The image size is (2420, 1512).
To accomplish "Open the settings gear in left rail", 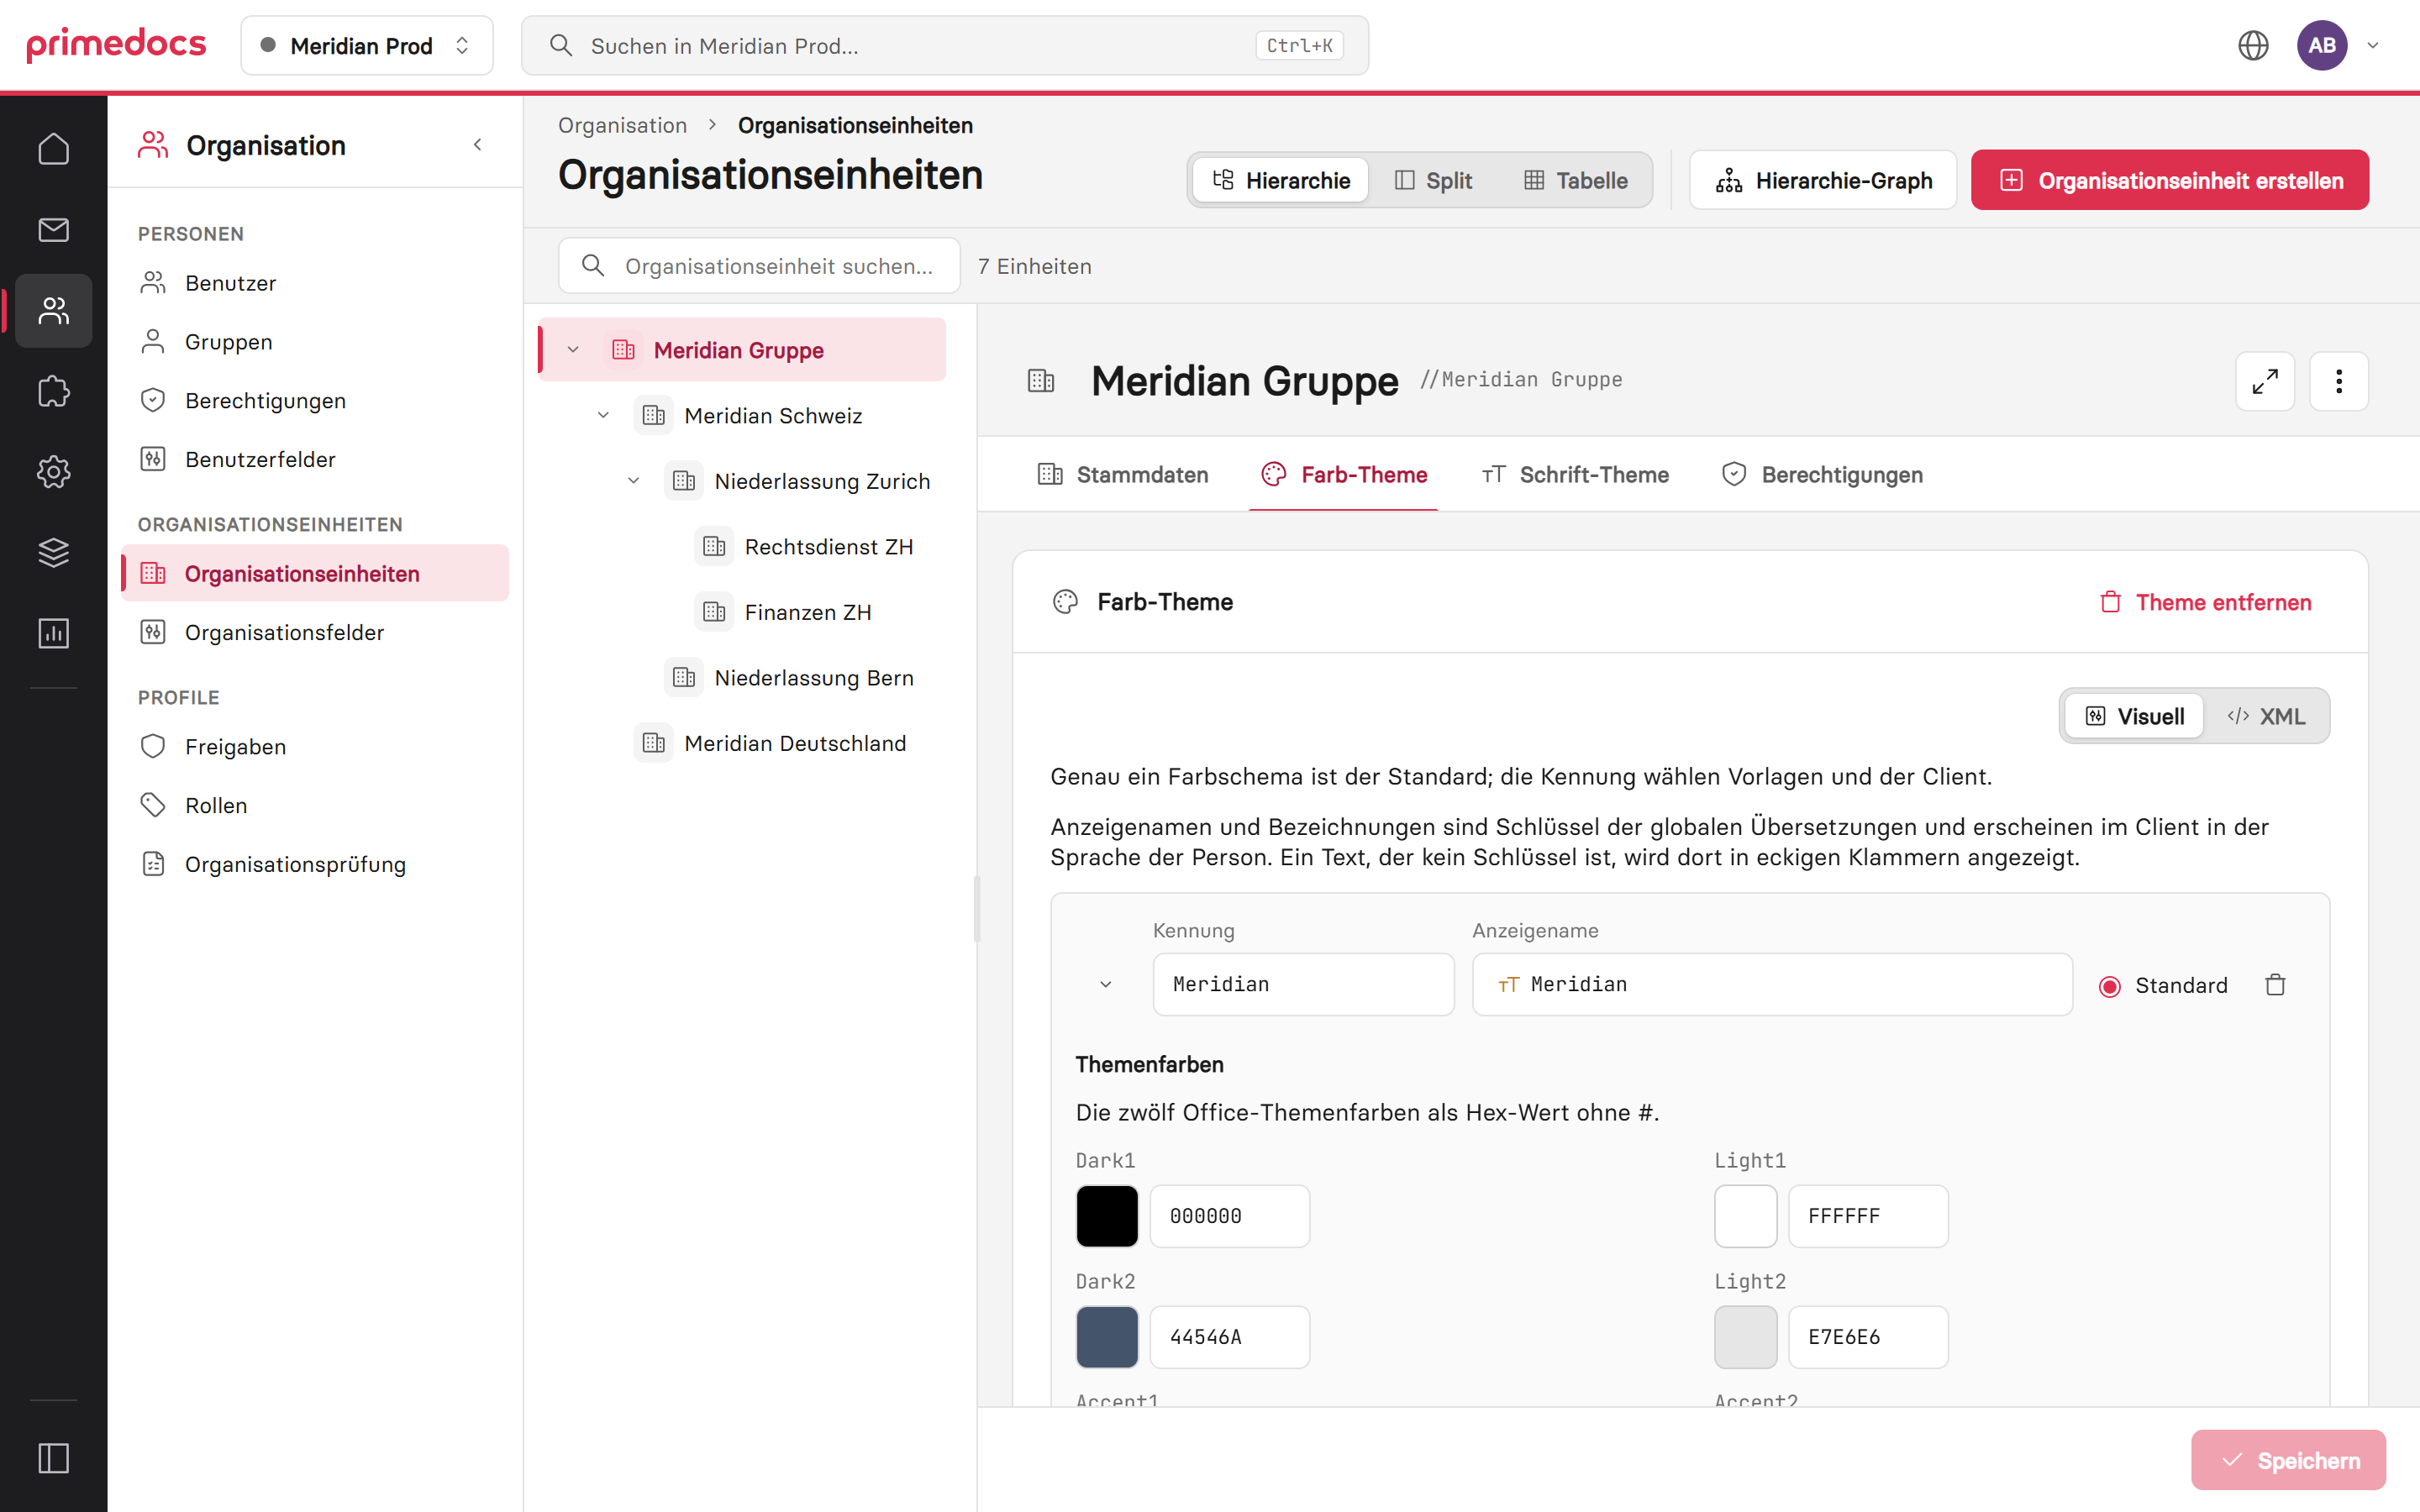I will tap(53, 472).
